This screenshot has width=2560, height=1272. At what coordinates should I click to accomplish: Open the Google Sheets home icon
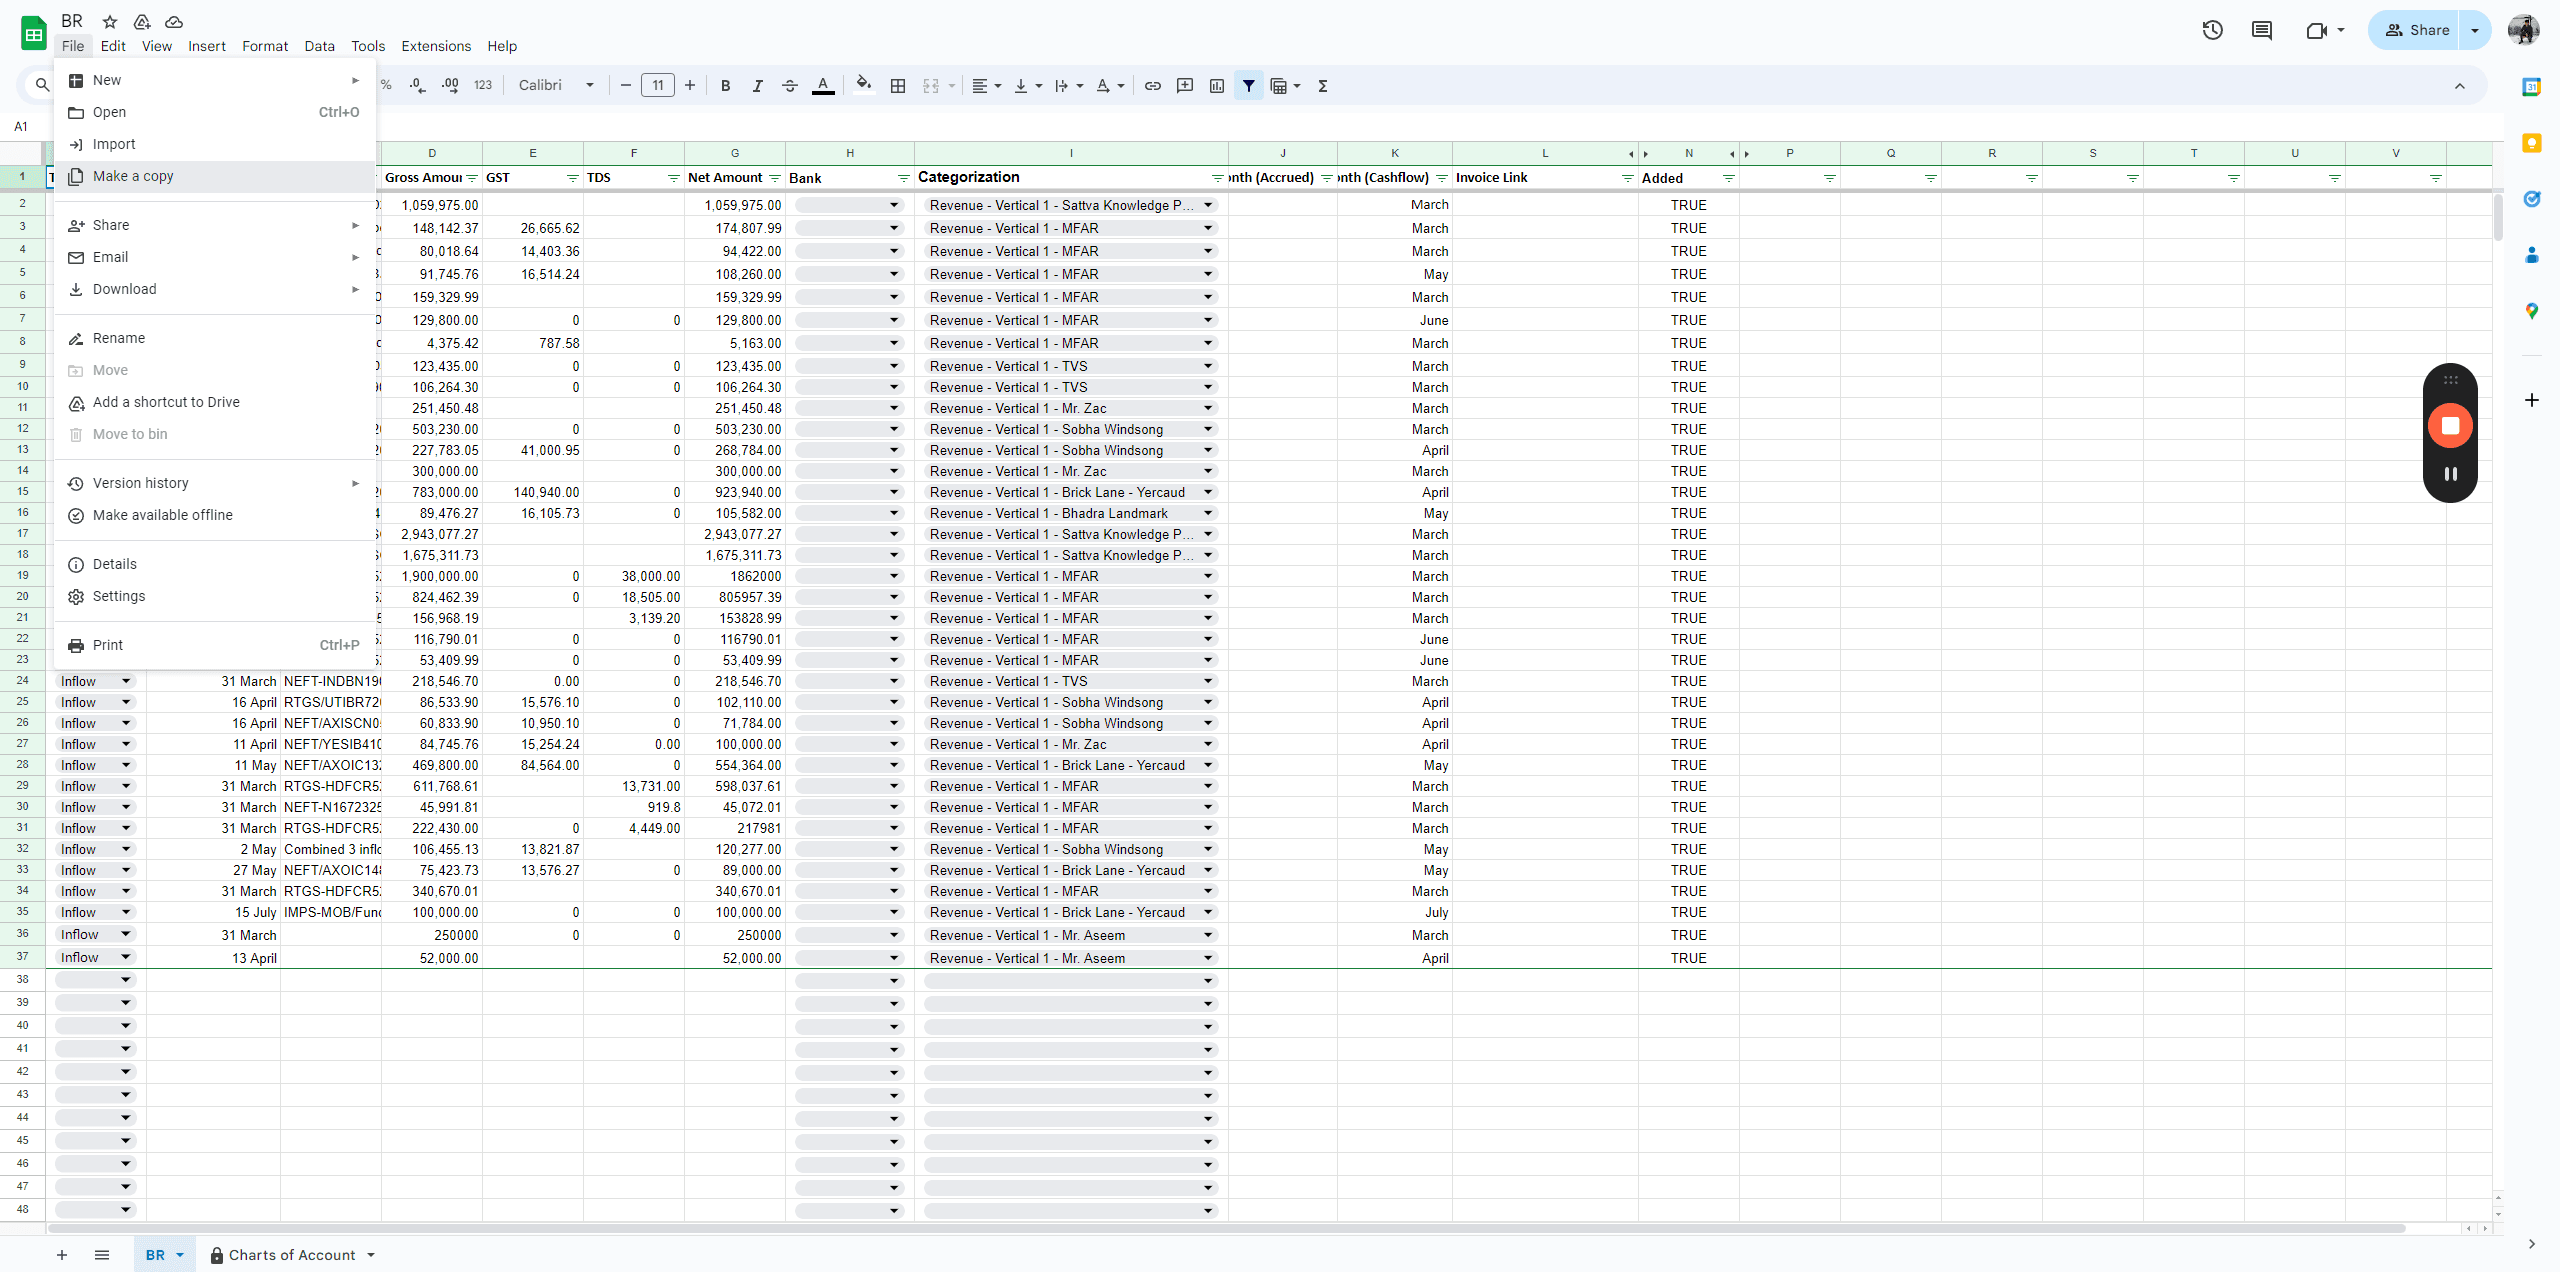[x=33, y=33]
